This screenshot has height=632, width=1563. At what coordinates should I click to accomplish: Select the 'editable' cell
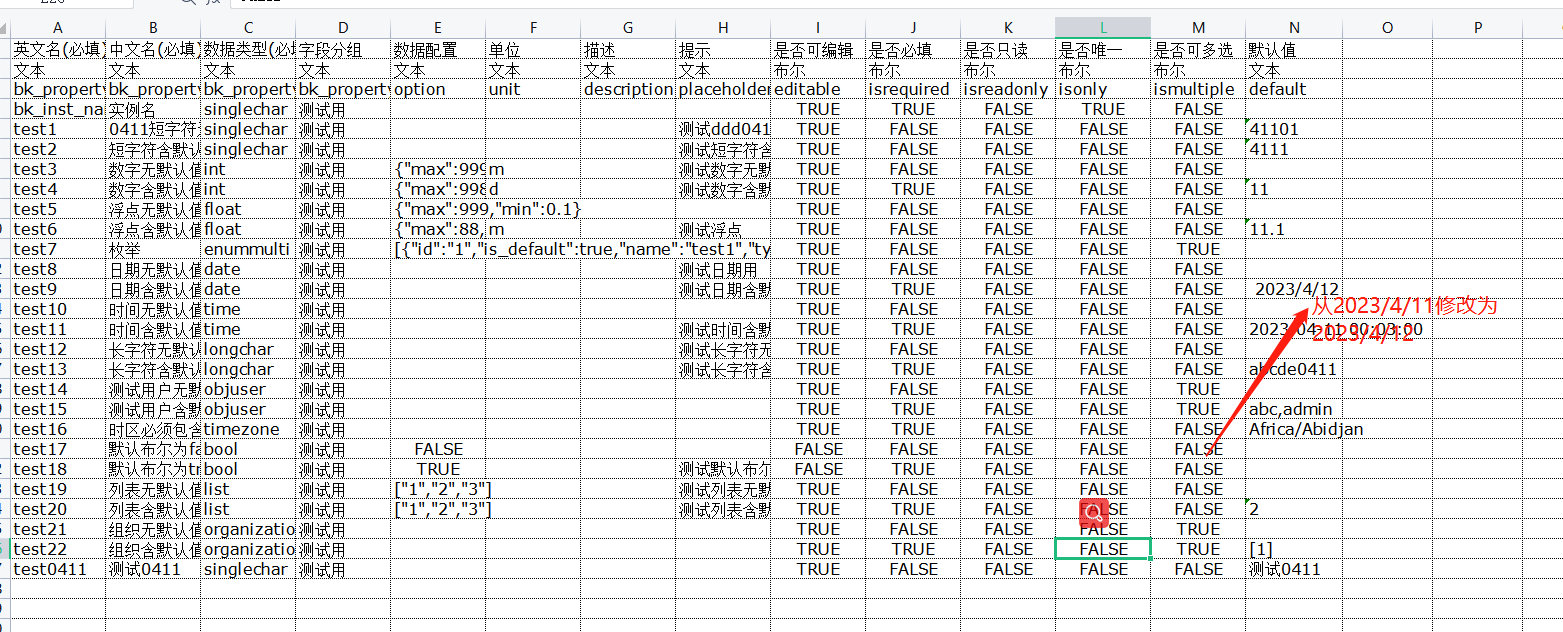pos(818,89)
